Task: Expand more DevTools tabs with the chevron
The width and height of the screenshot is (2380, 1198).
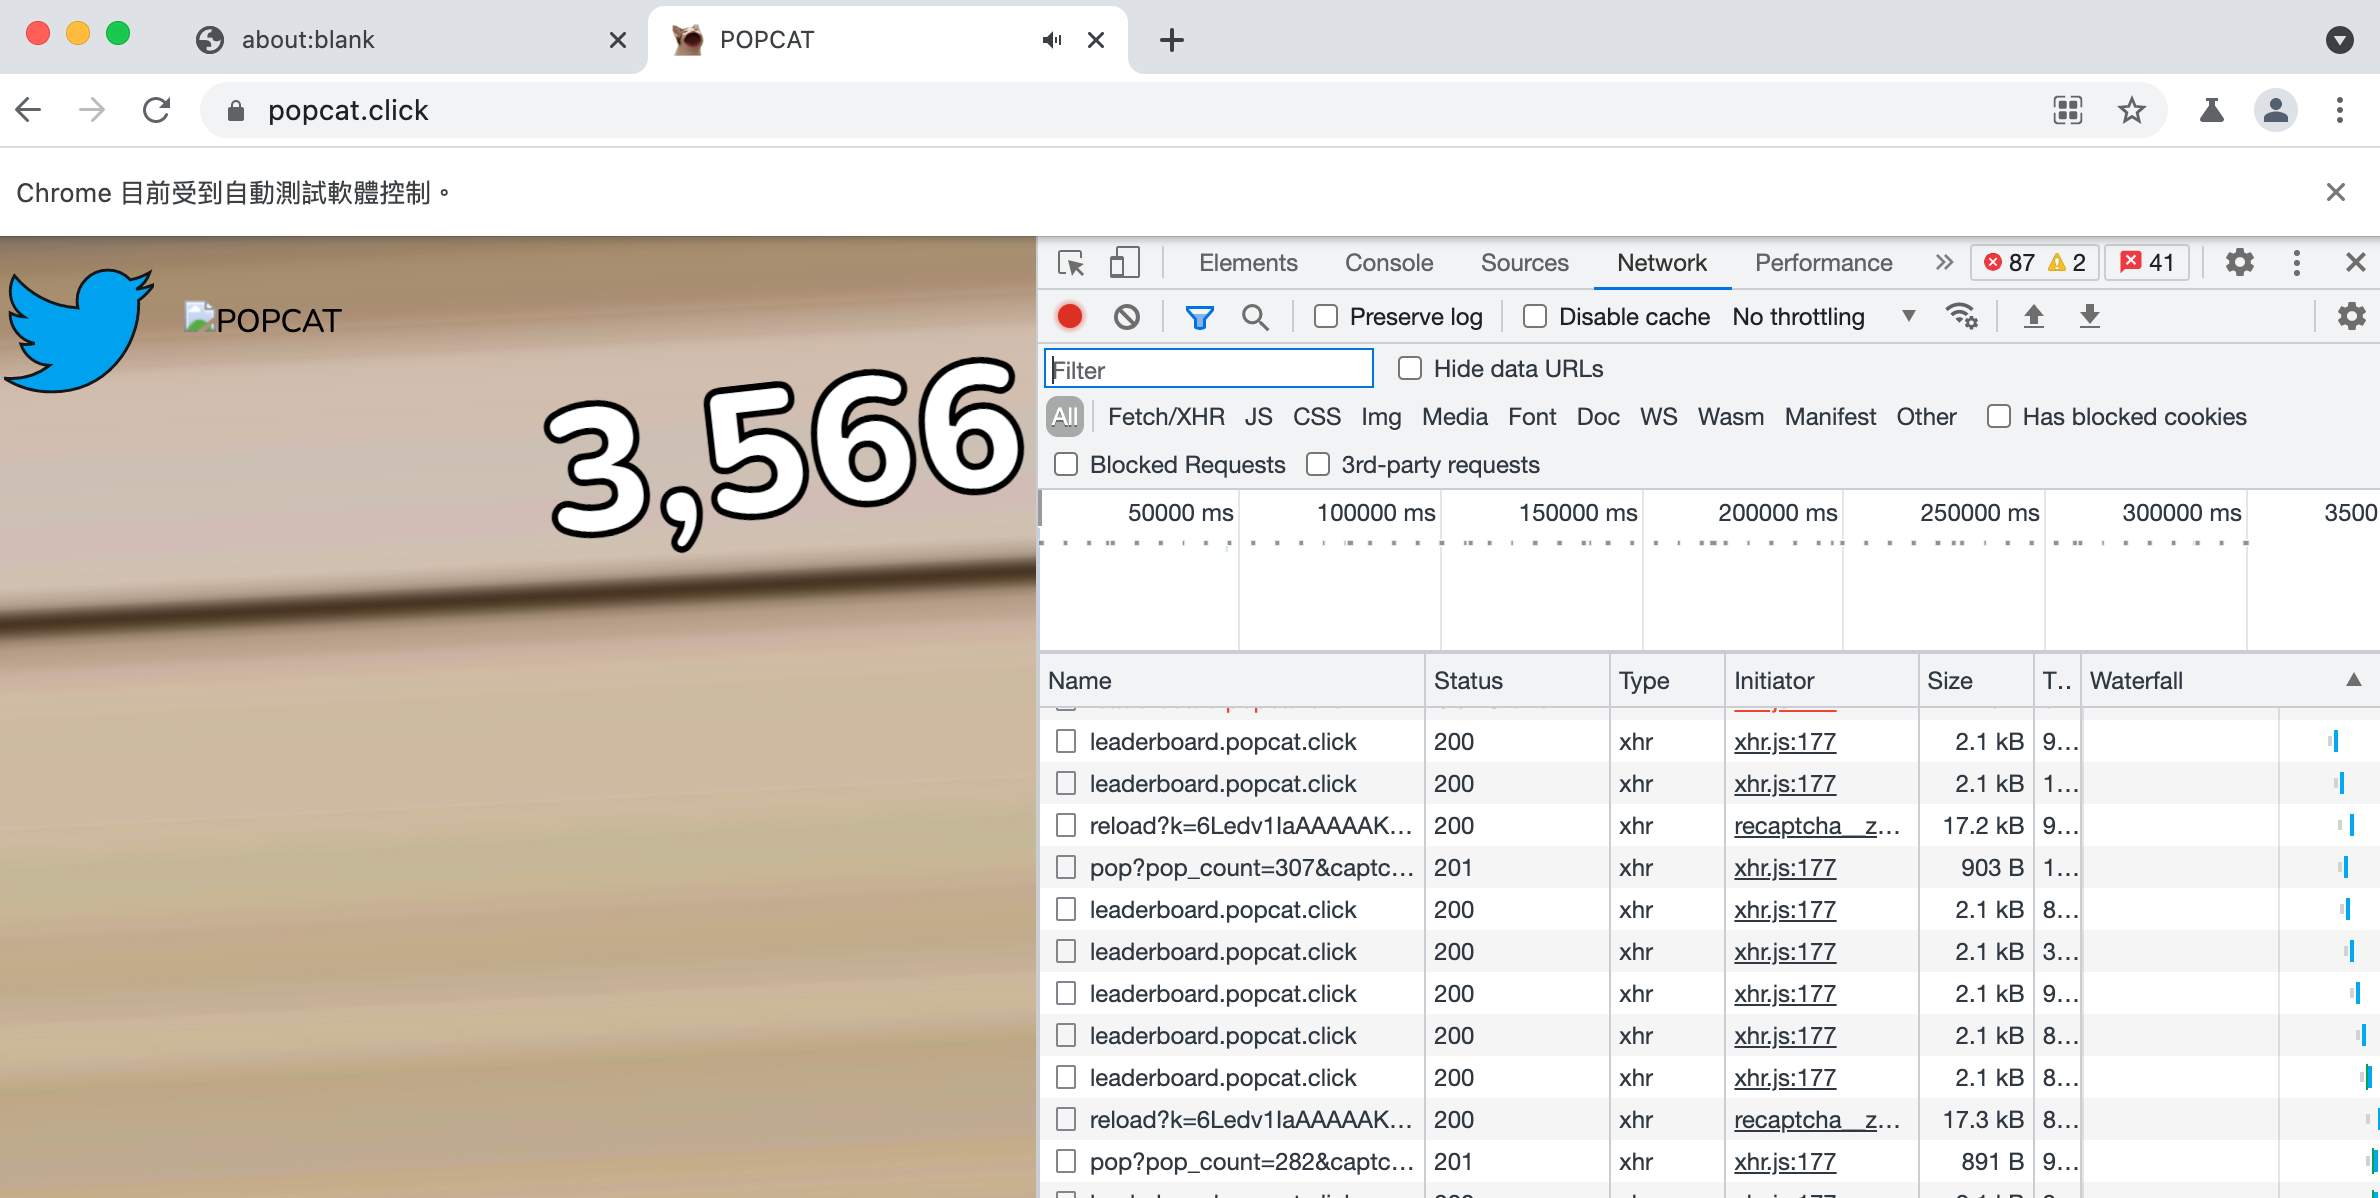Action: (x=1943, y=263)
